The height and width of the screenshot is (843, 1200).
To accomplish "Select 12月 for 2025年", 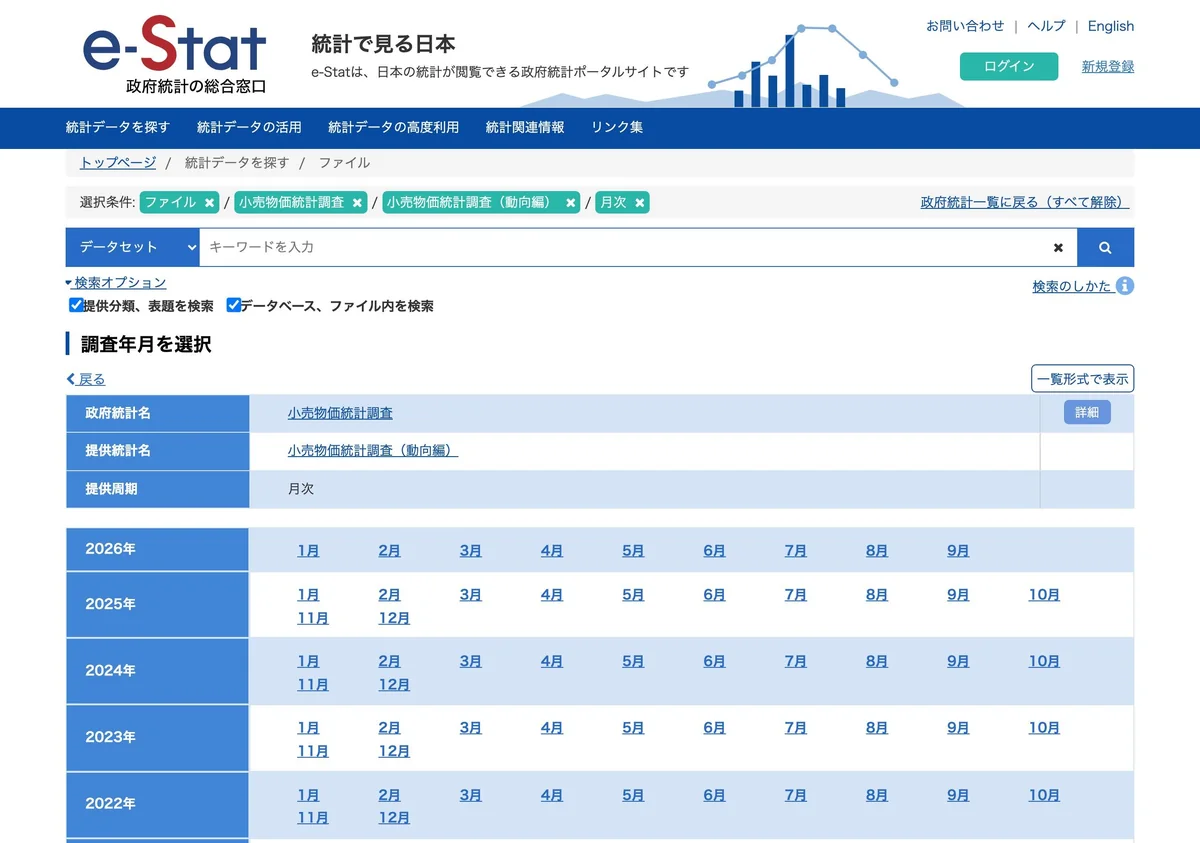I will coord(394,619).
